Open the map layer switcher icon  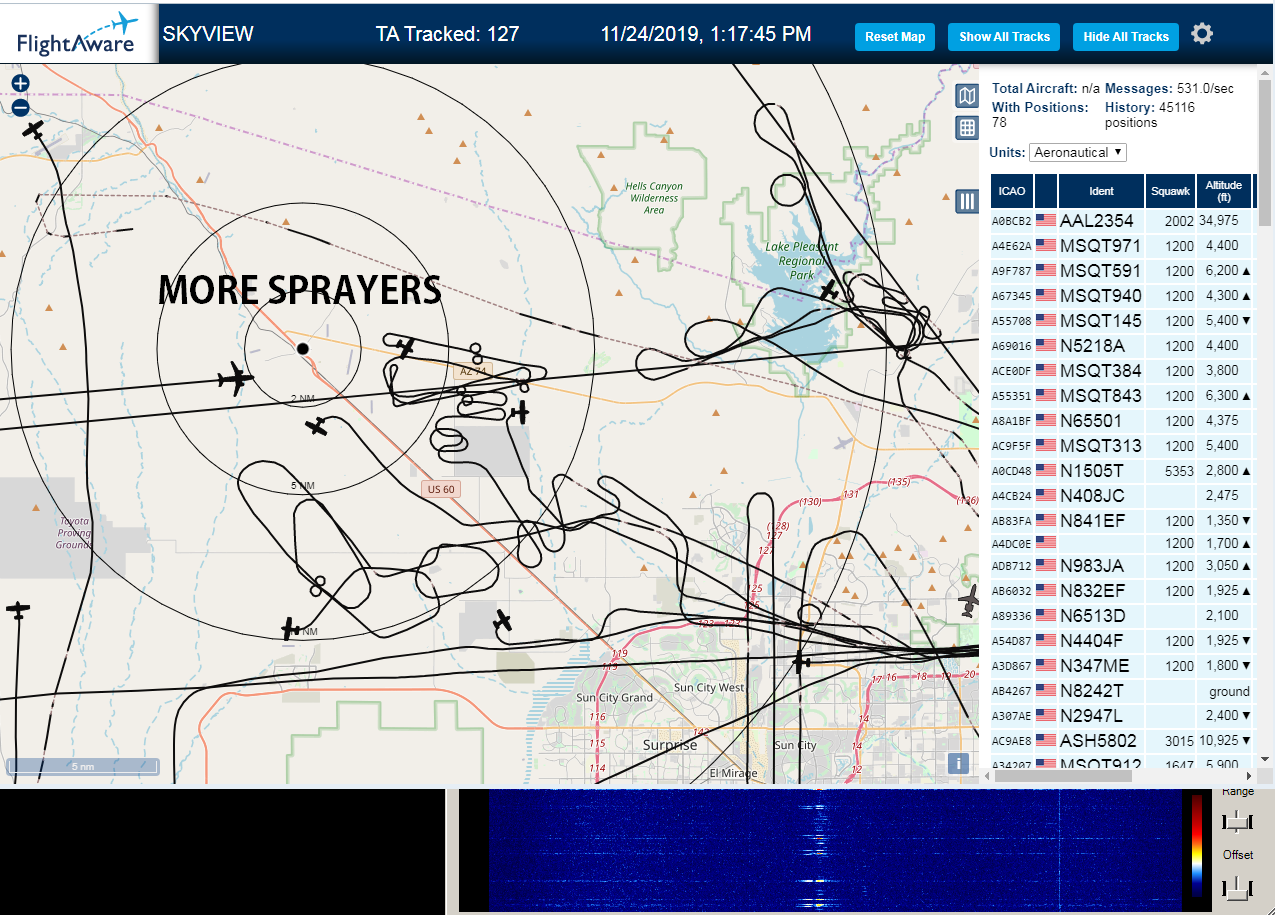click(967, 96)
